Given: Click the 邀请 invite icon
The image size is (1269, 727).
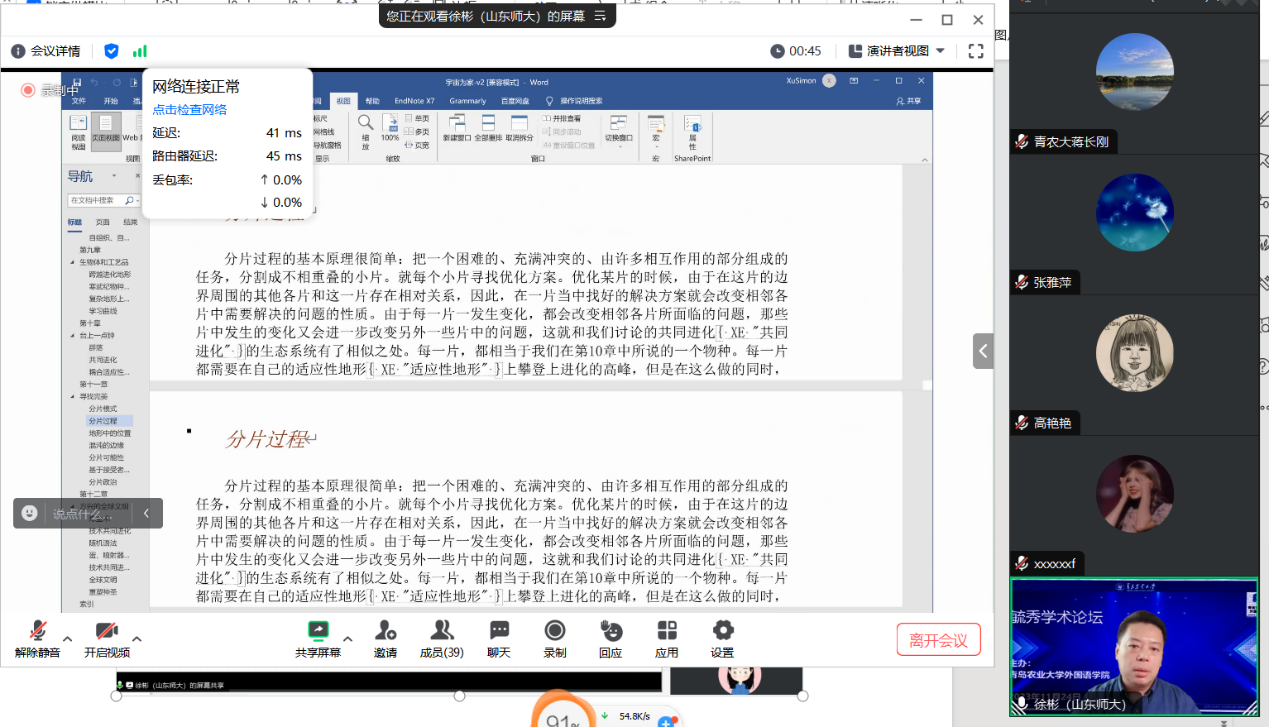Looking at the screenshot, I should click(x=385, y=638).
